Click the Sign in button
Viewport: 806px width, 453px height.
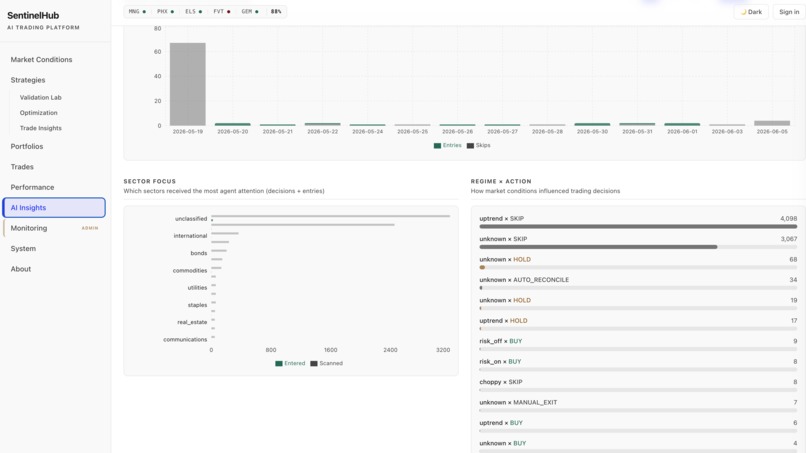click(789, 12)
